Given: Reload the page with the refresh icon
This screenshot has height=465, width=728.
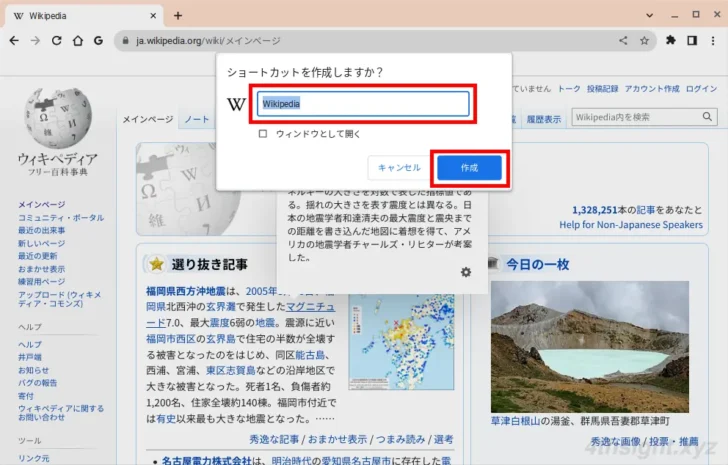Looking at the screenshot, I should coord(57,41).
